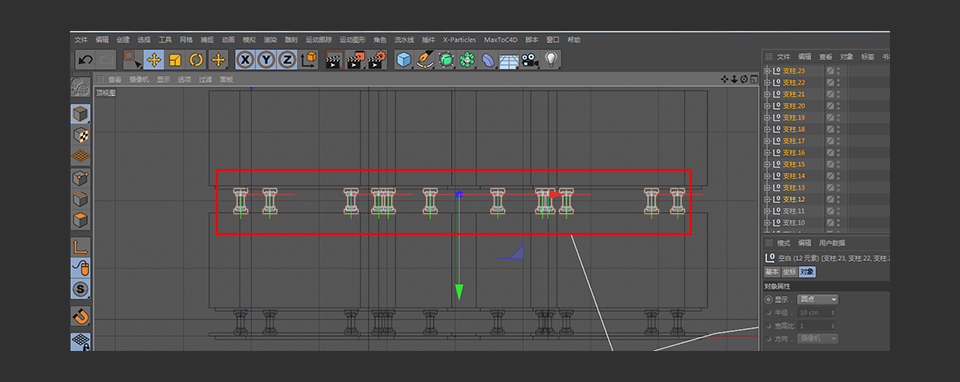Switch to the 坐标 tab

[x=789, y=272]
